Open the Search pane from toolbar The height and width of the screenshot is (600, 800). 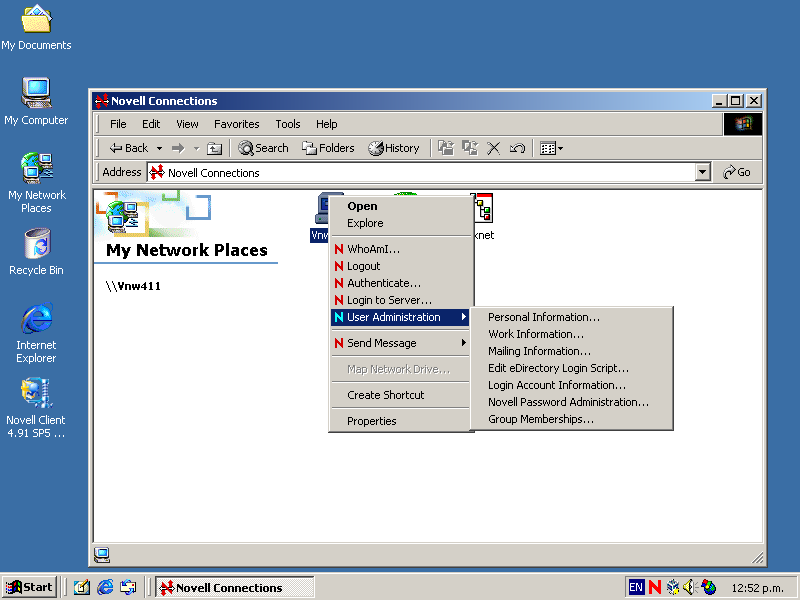coord(263,148)
